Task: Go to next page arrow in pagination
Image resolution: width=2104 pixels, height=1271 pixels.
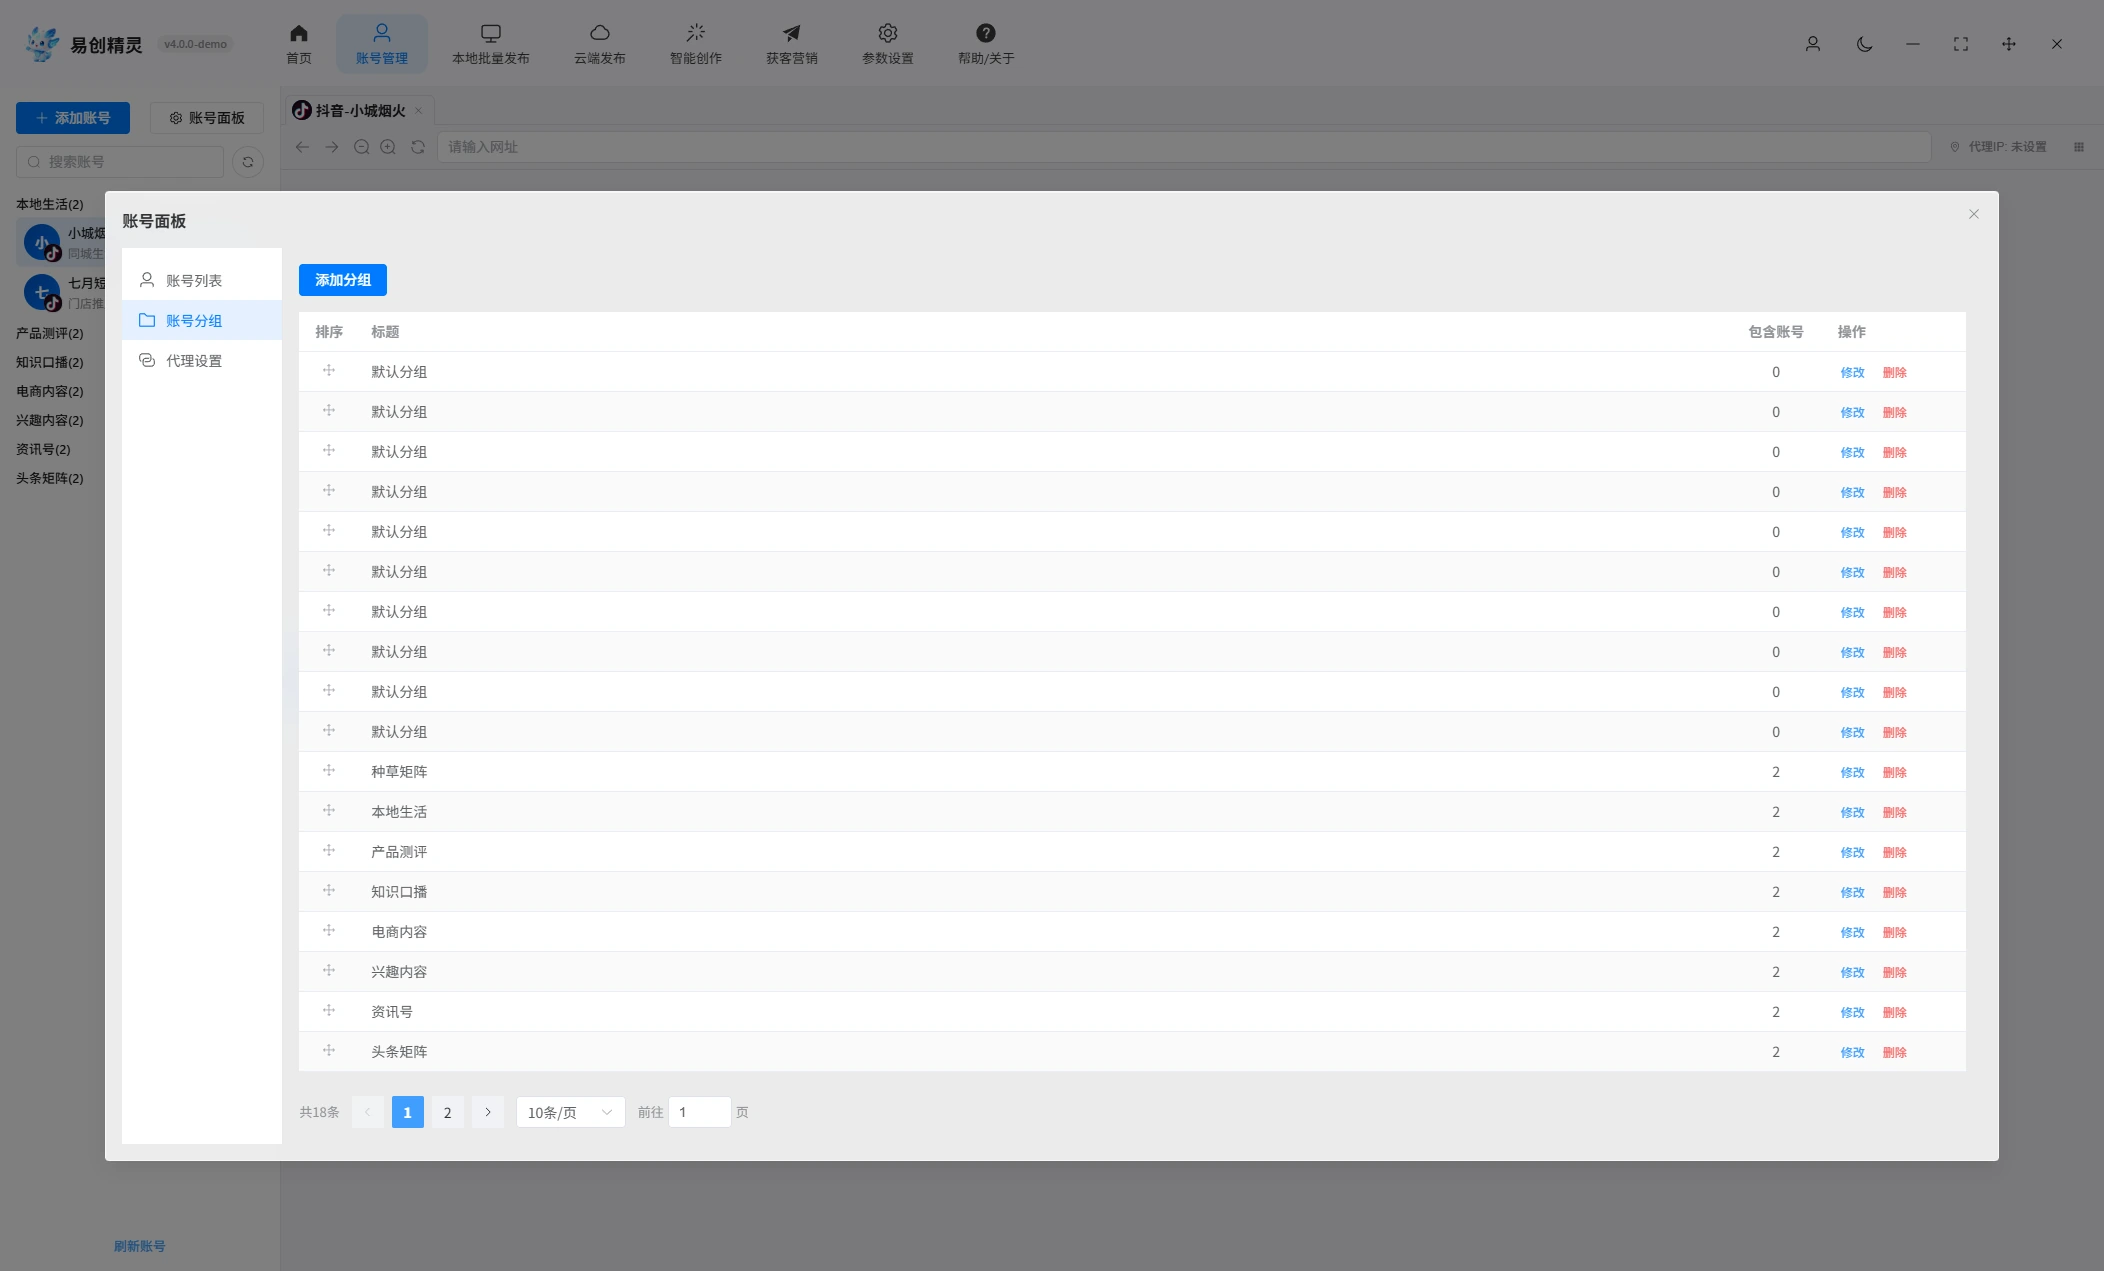Action: coord(487,1112)
